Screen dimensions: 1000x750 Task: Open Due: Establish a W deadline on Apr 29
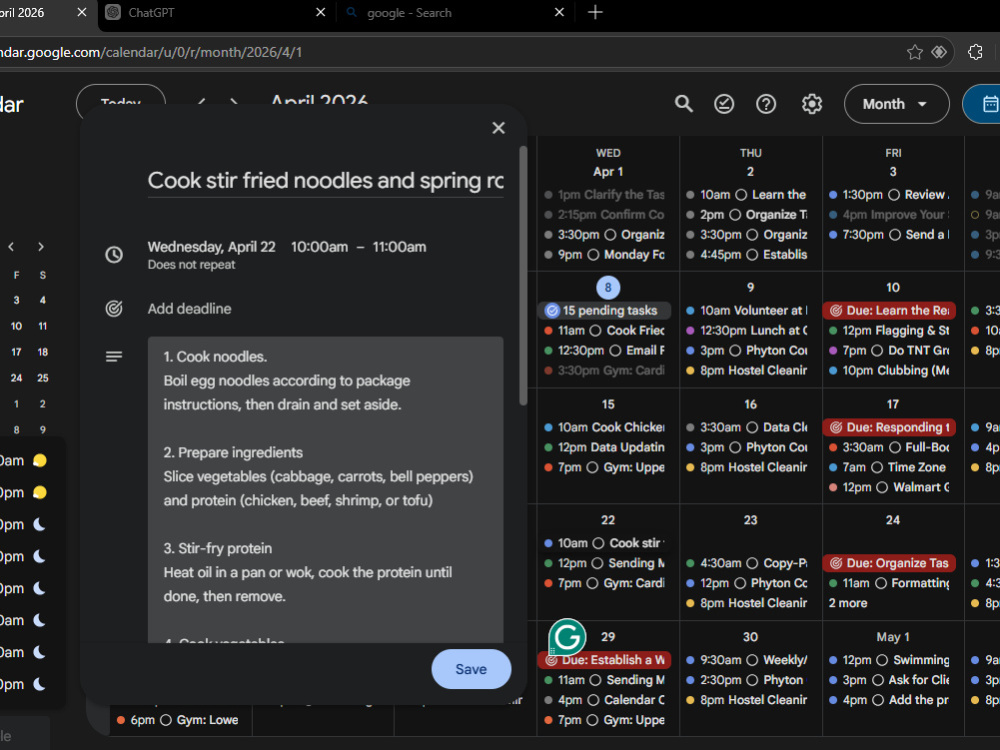(x=604, y=660)
